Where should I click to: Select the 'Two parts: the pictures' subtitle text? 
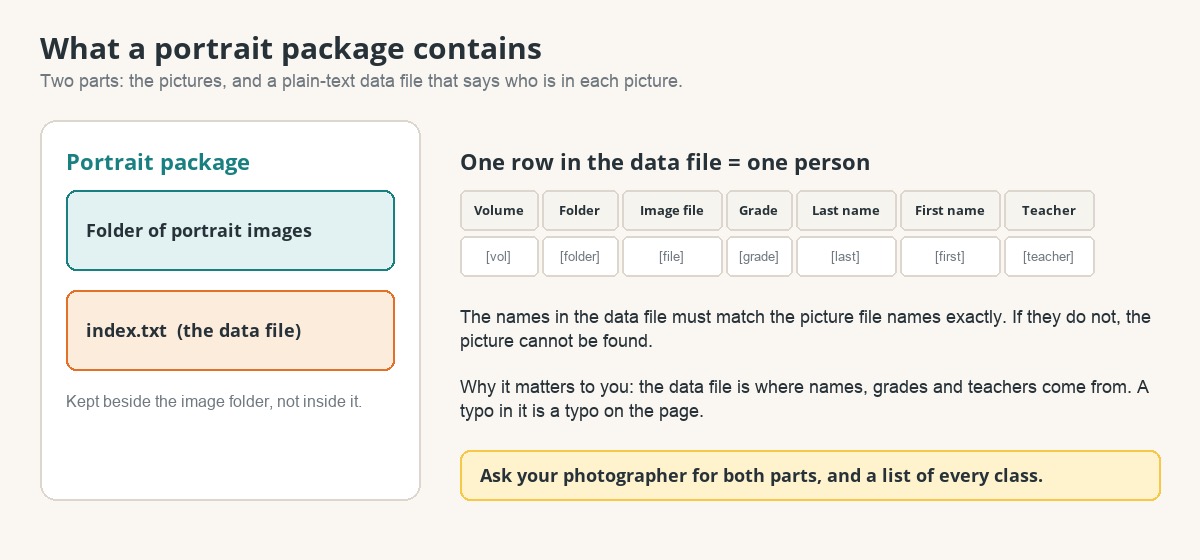(361, 81)
